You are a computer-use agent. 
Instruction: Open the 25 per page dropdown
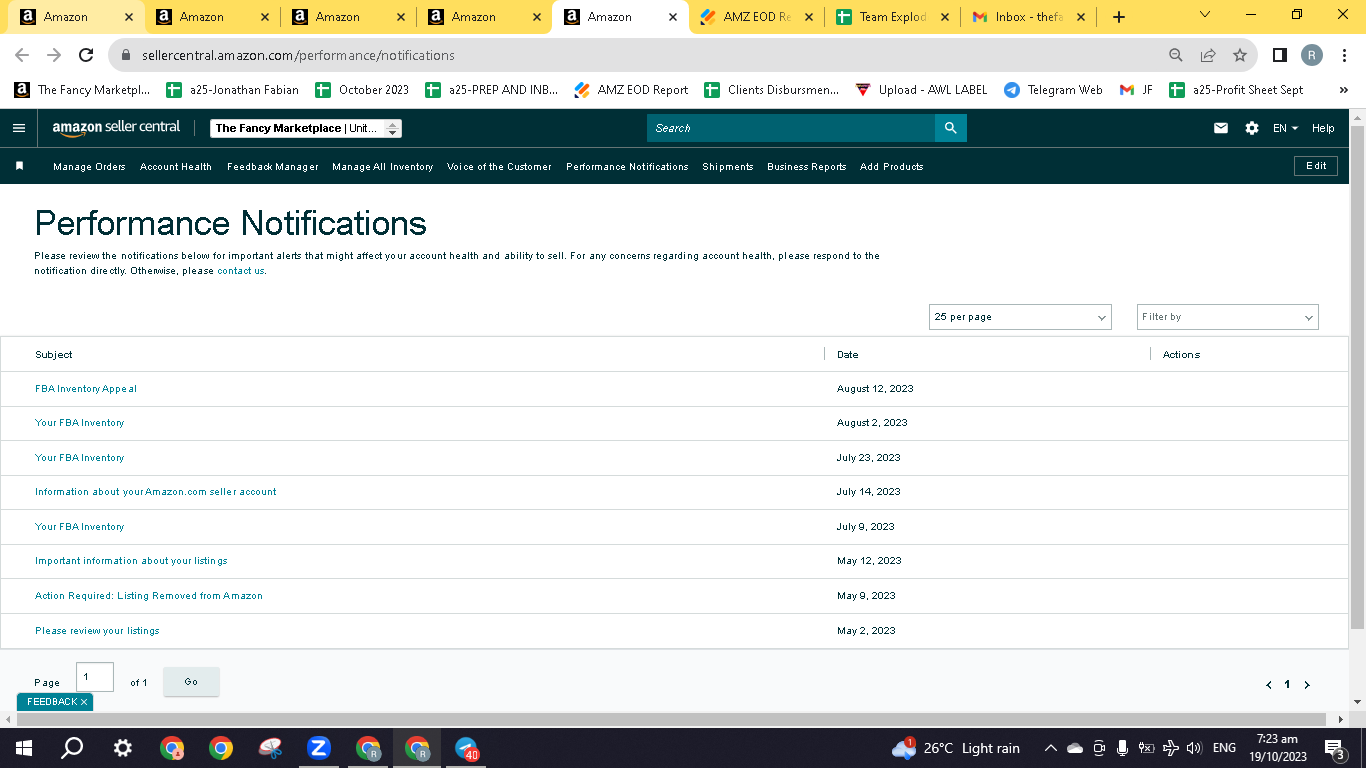tap(1020, 317)
